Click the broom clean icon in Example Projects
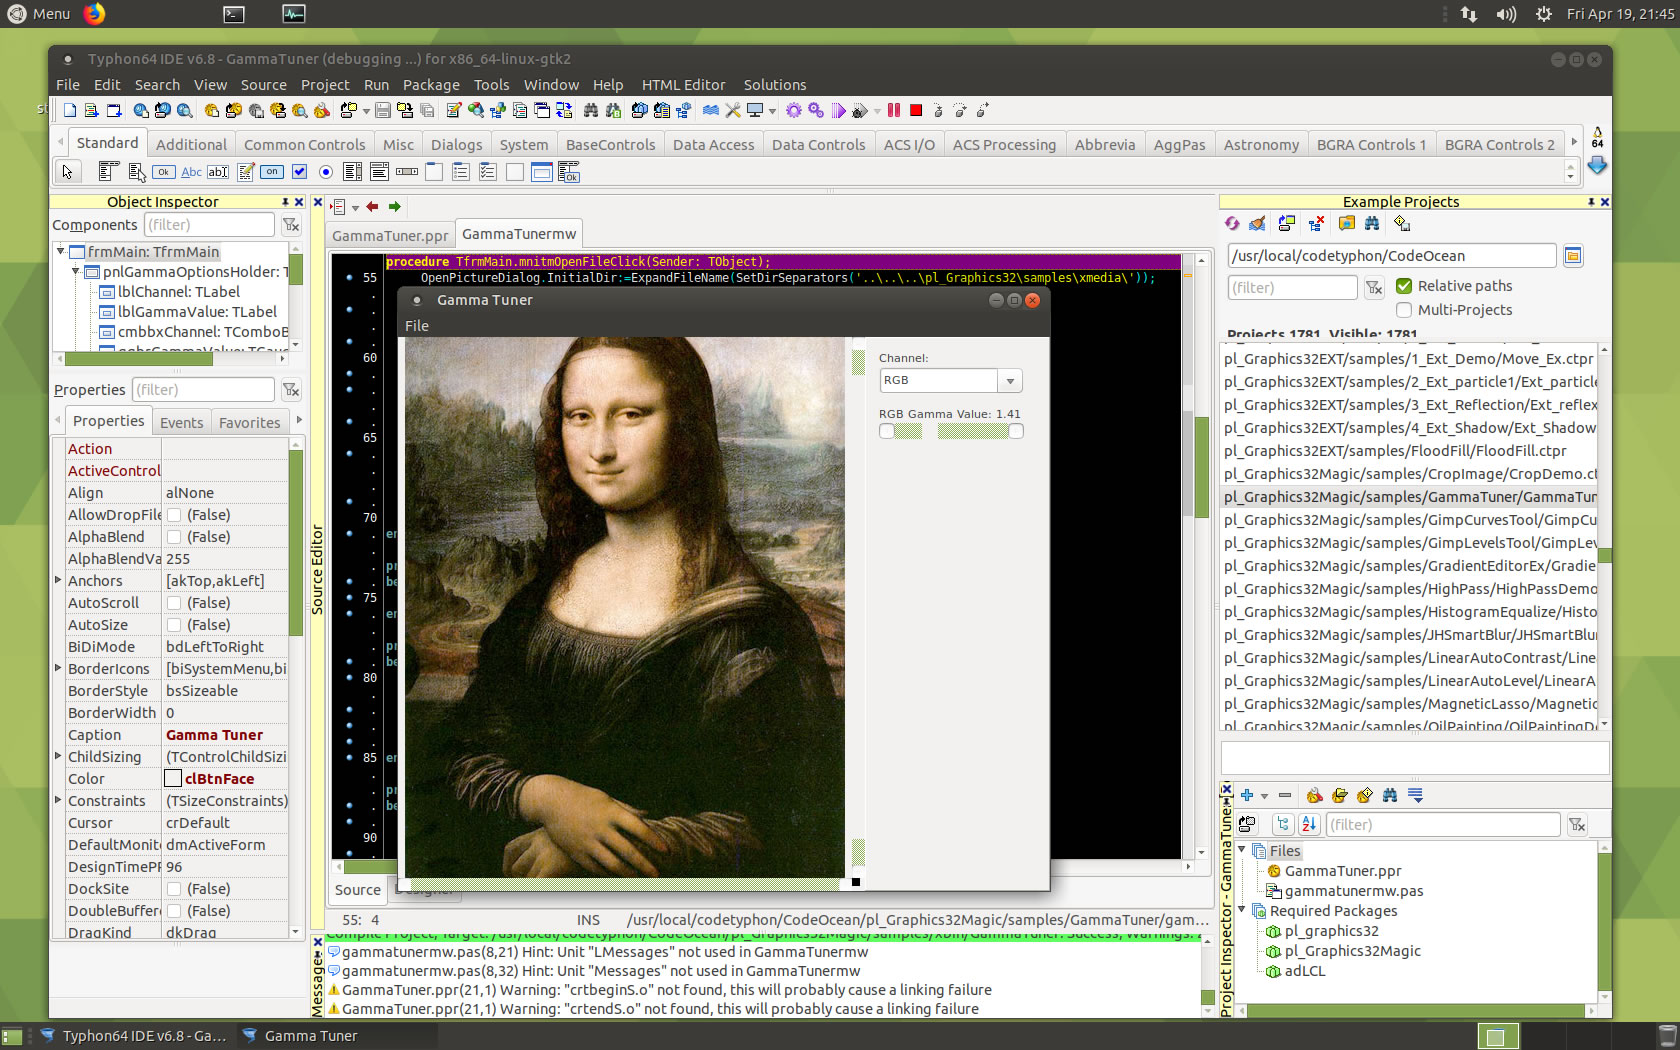This screenshot has height=1050, width=1680. pyautogui.click(x=1258, y=223)
